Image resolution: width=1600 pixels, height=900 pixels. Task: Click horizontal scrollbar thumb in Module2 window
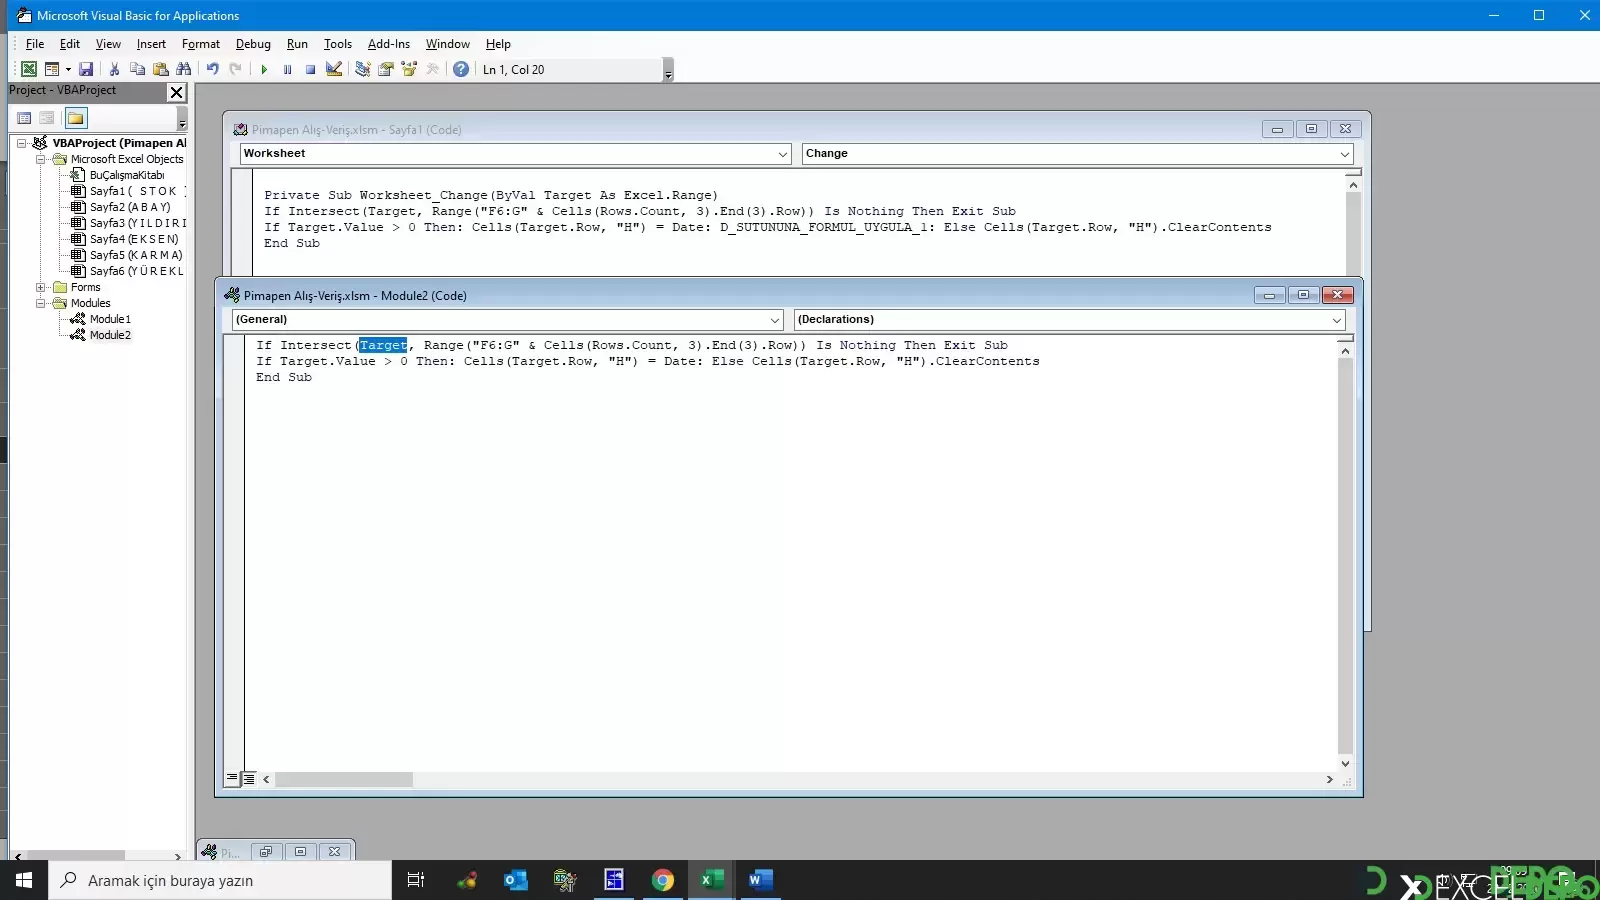click(344, 779)
